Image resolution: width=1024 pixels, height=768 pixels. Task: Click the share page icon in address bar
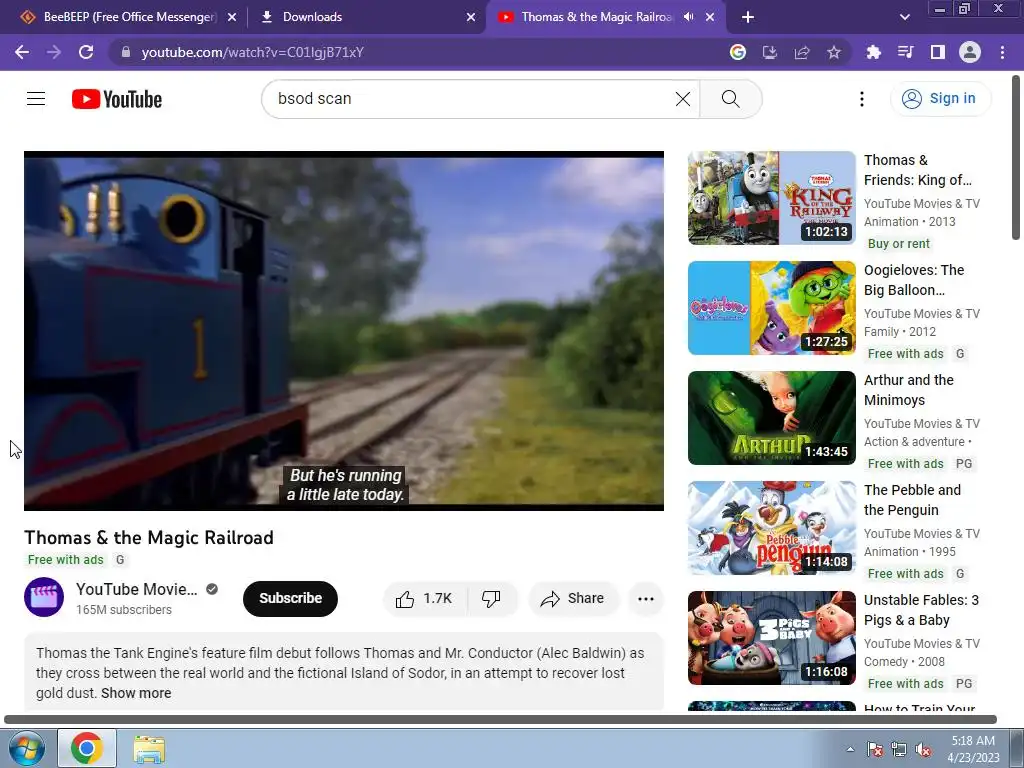[801, 52]
